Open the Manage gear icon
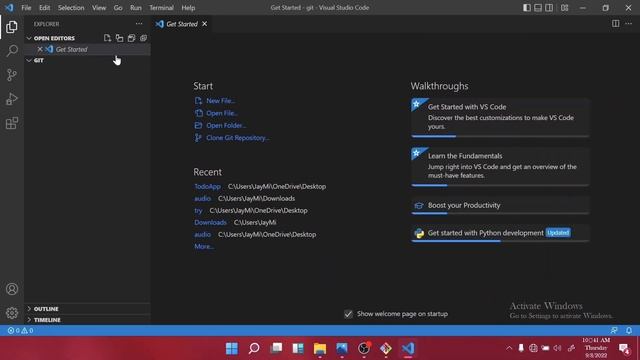 coord(12,313)
